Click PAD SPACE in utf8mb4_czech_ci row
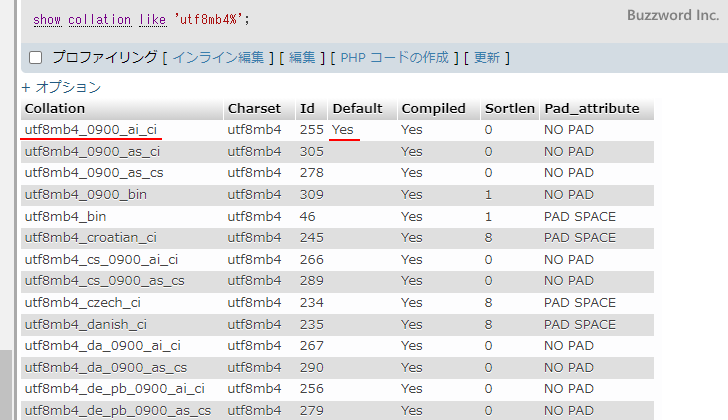This screenshot has width=728, height=420. pos(580,303)
